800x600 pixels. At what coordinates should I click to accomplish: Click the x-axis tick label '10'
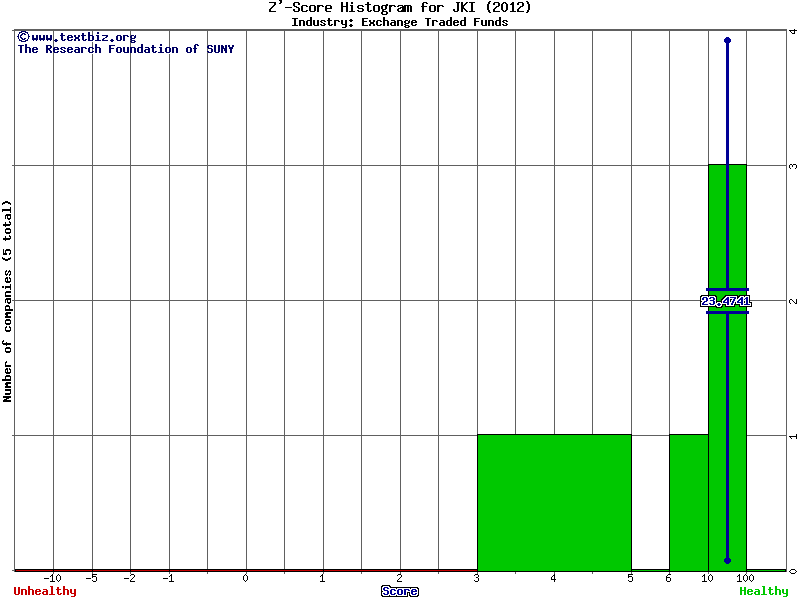pyautogui.click(x=707, y=578)
